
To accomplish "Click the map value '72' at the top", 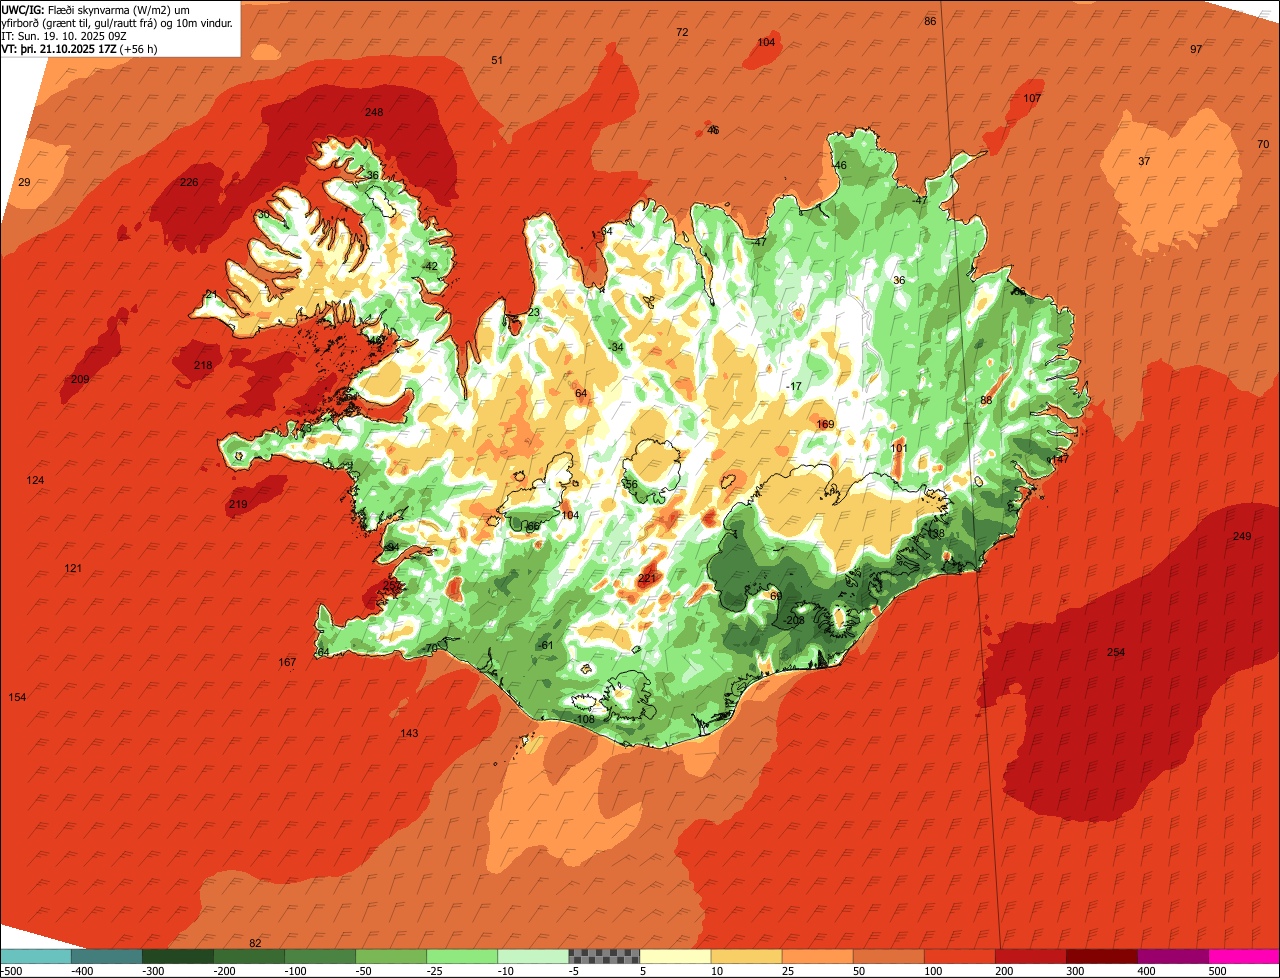I will tap(682, 32).
